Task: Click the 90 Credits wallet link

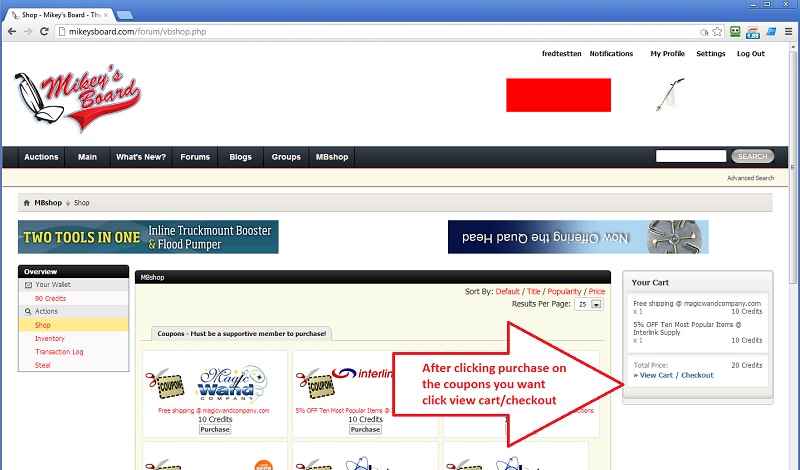Action: coord(50,299)
